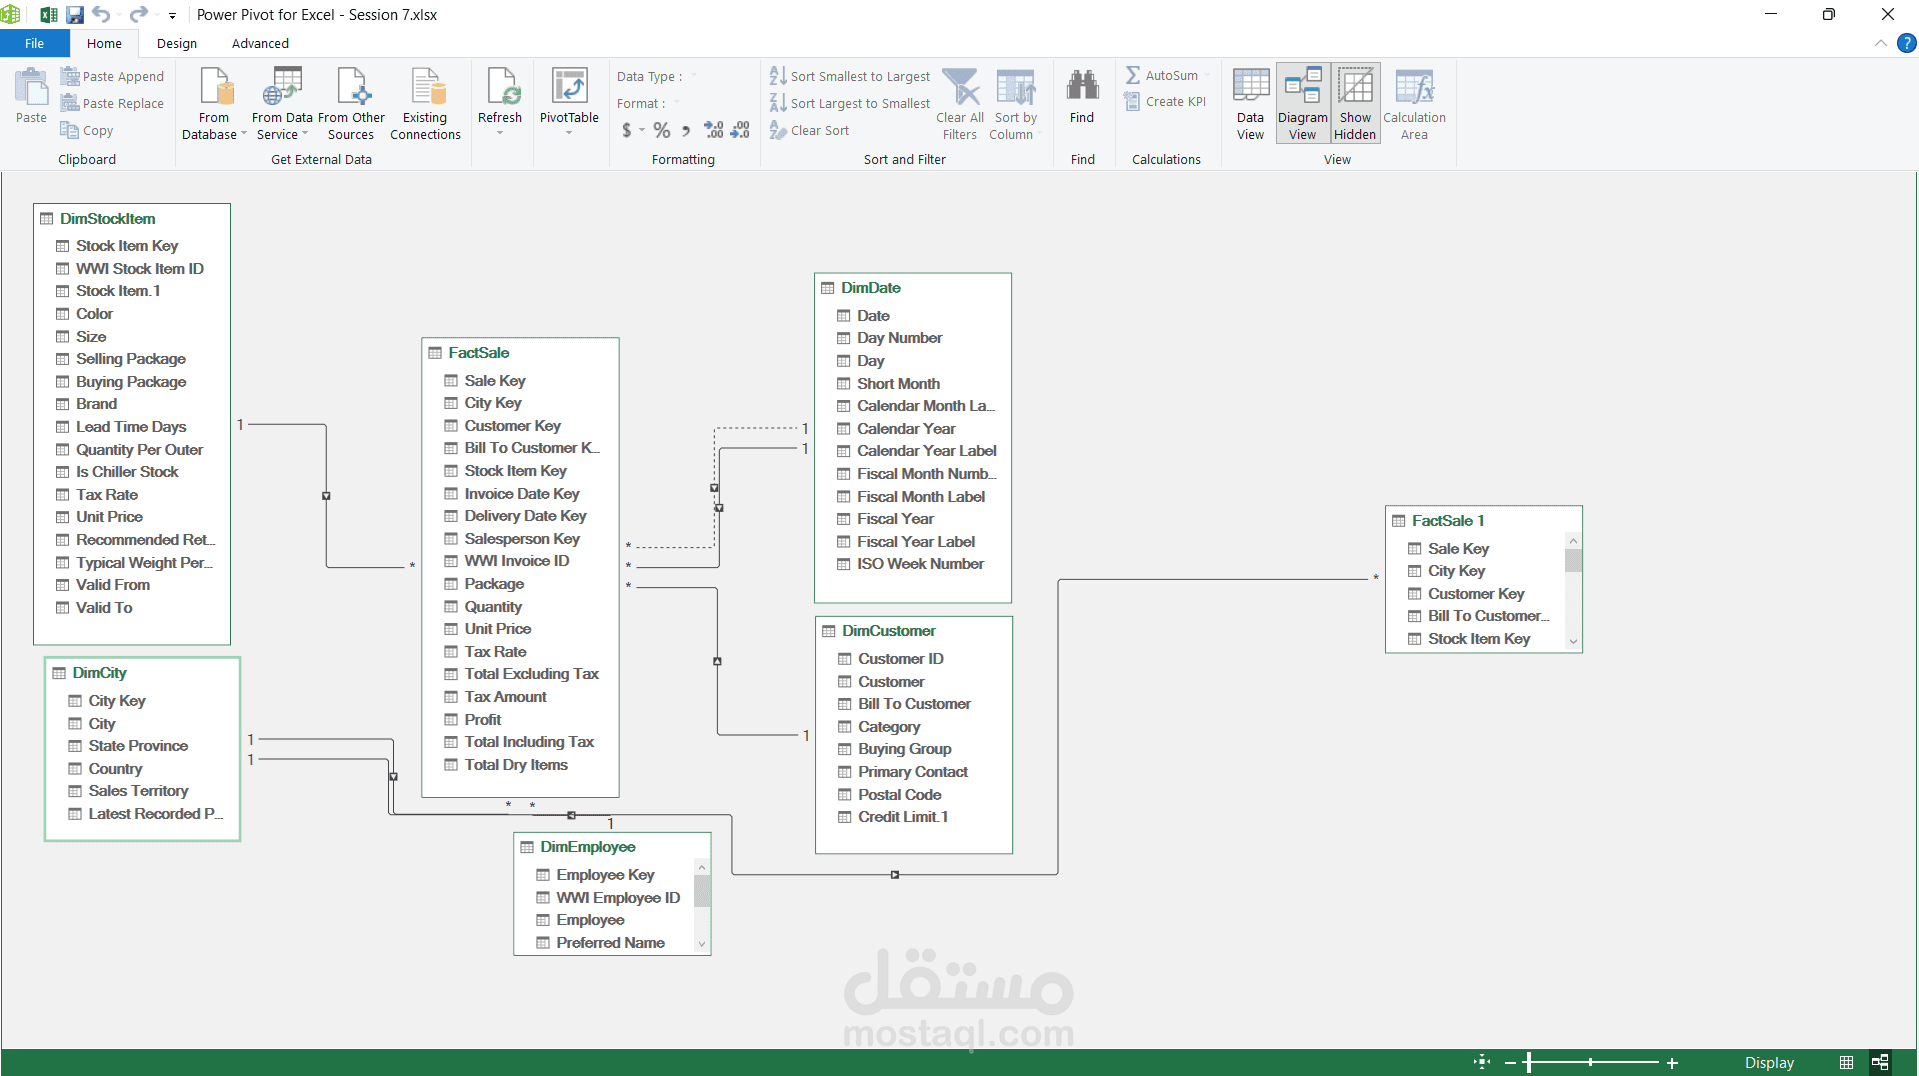Image resolution: width=1919 pixels, height=1076 pixels.
Task: Insert a PivotTable from ribbon
Action: tap(569, 95)
